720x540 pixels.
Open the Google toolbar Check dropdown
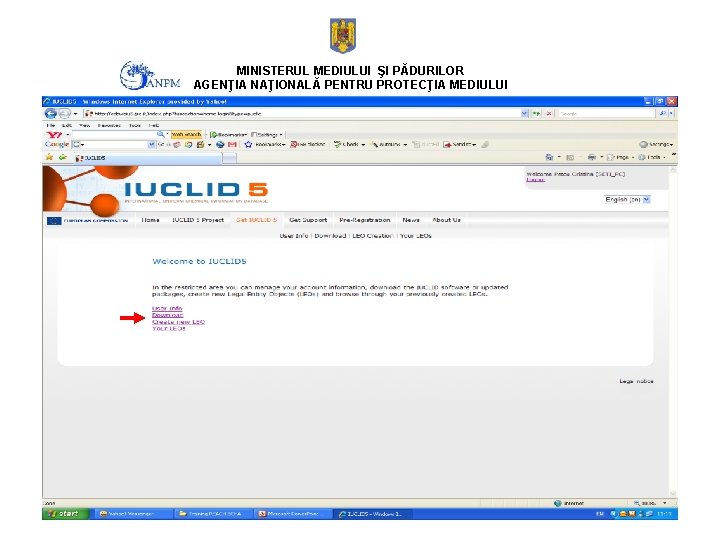(349, 144)
